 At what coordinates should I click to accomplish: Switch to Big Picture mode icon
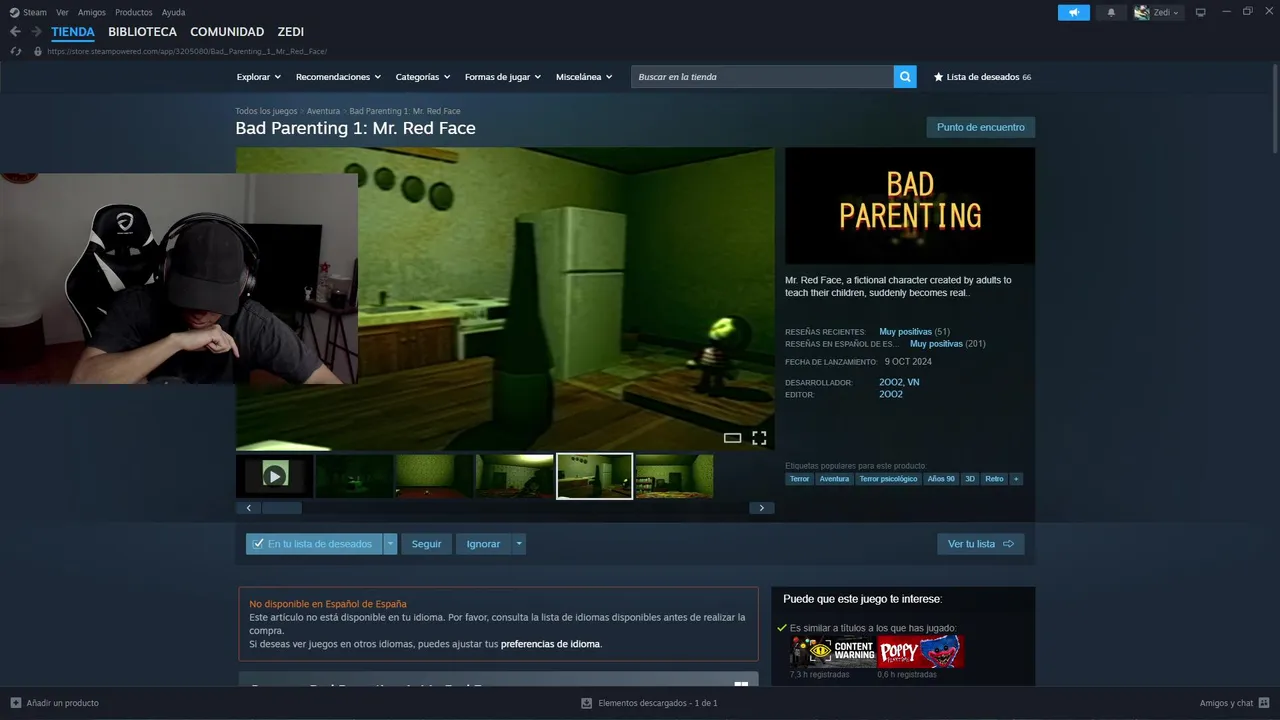tap(1201, 12)
